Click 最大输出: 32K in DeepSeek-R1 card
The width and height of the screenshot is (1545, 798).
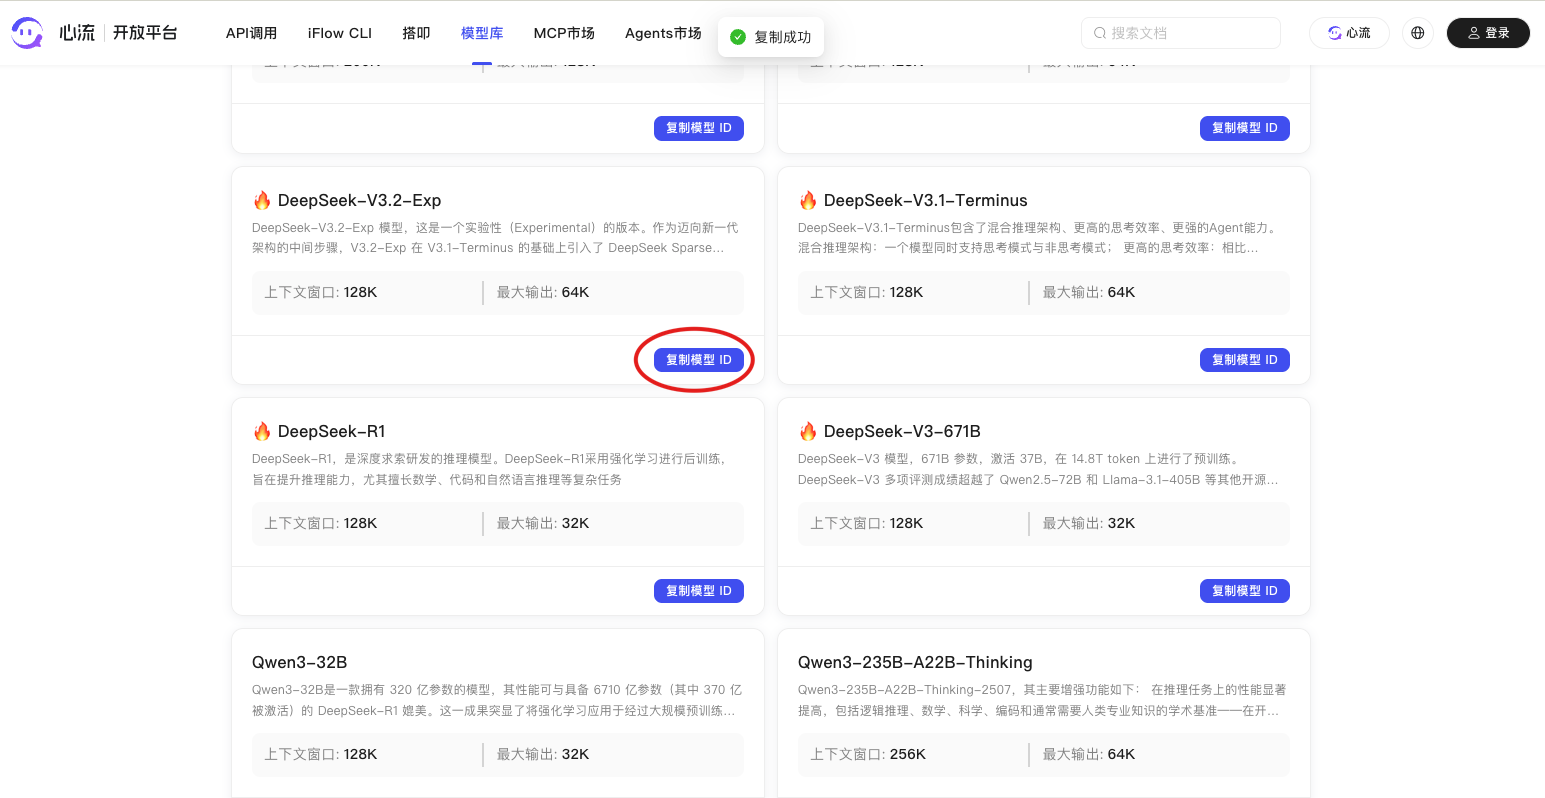tap(543, 523)
